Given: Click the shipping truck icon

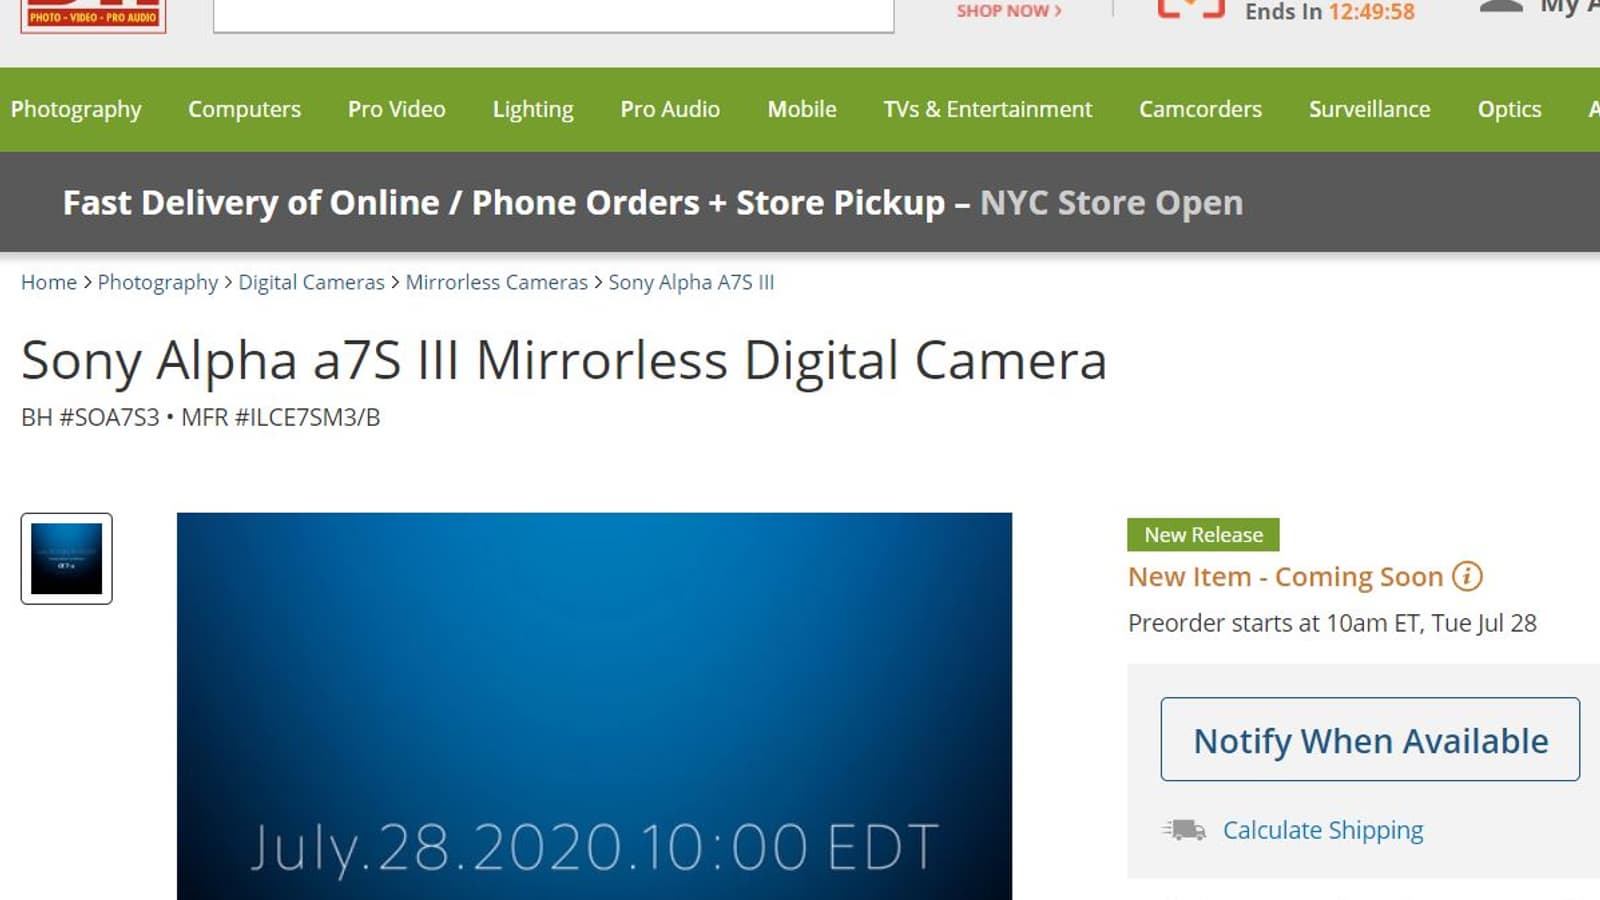Looking at the screenshot, I should [1184, 830].
